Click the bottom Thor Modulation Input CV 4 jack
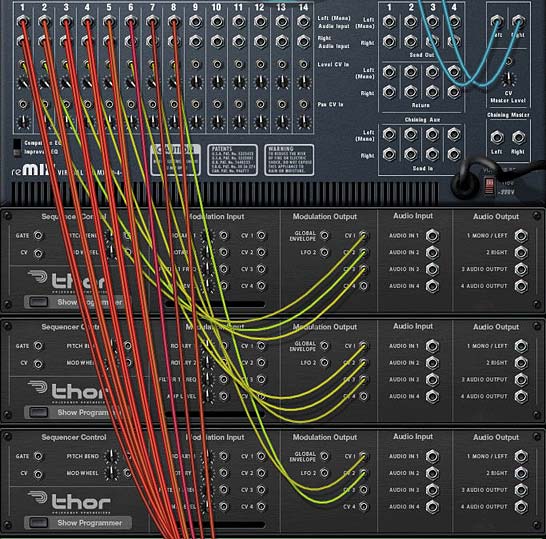This screenshot has height=539, width=546. (x=261, y=507)
